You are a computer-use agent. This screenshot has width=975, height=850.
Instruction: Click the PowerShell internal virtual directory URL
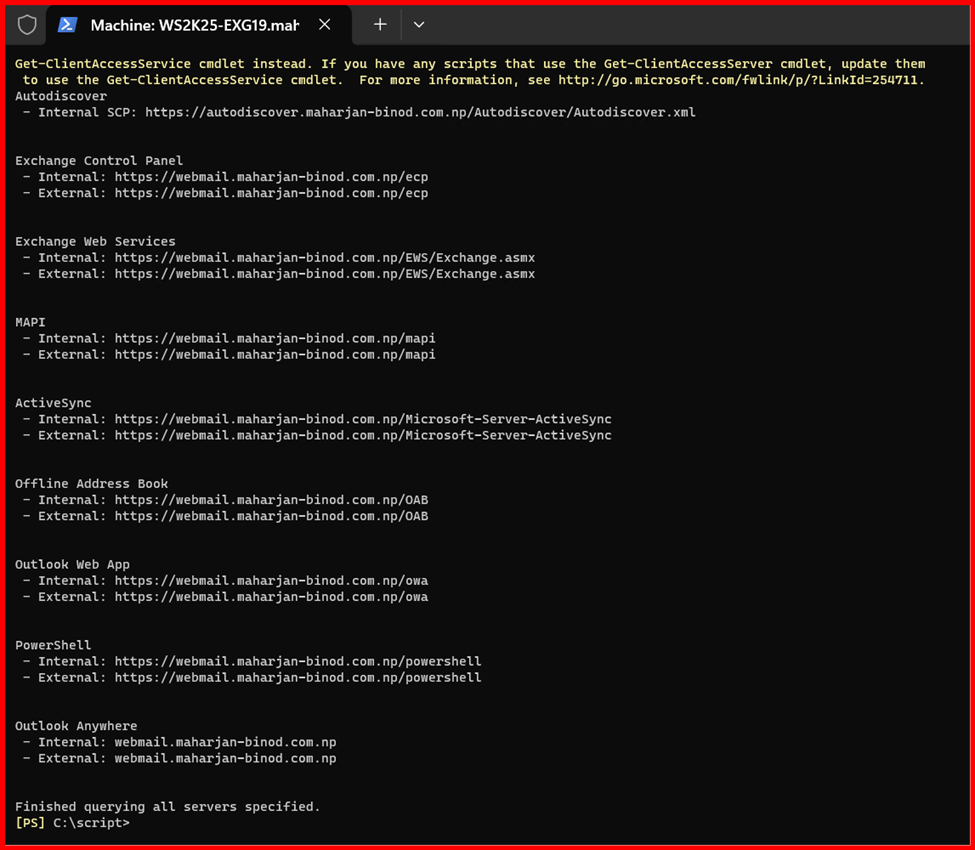pos(298,661)
